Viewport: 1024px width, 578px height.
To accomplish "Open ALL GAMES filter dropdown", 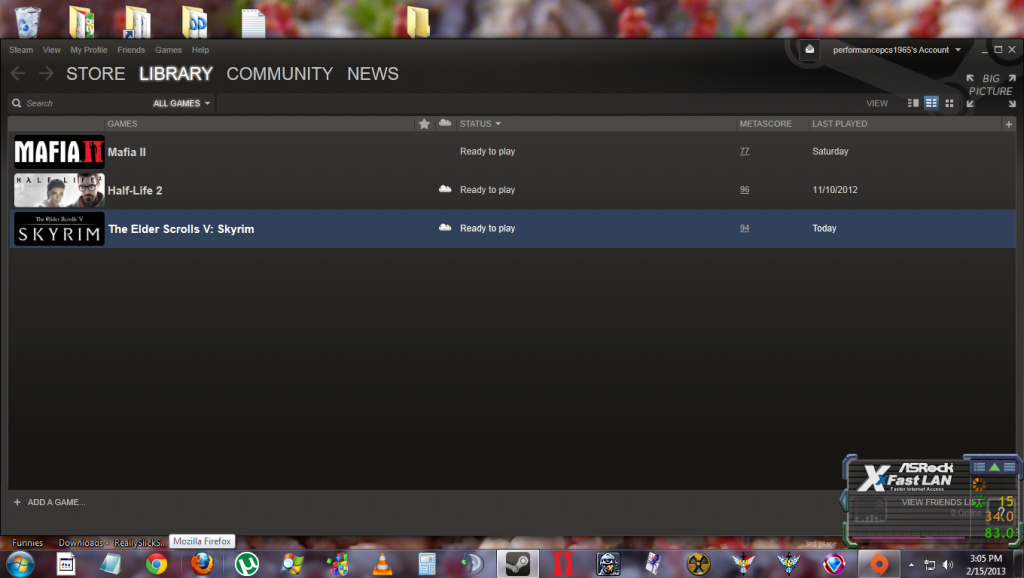I will (181, 103).
